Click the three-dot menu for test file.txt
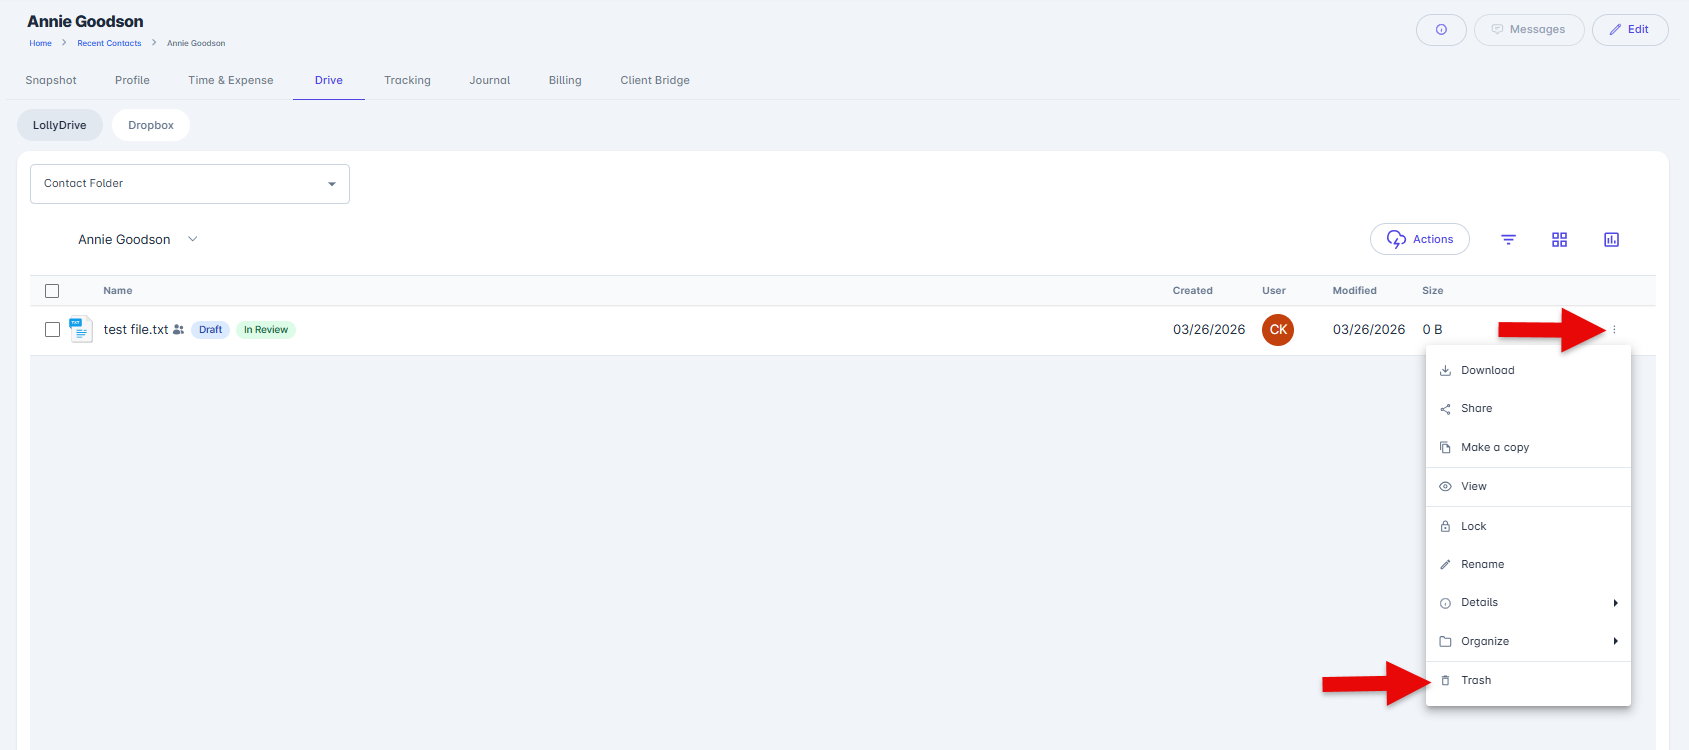Image resolution: width=1689 pixels, height=750 pixels. 1614,330
